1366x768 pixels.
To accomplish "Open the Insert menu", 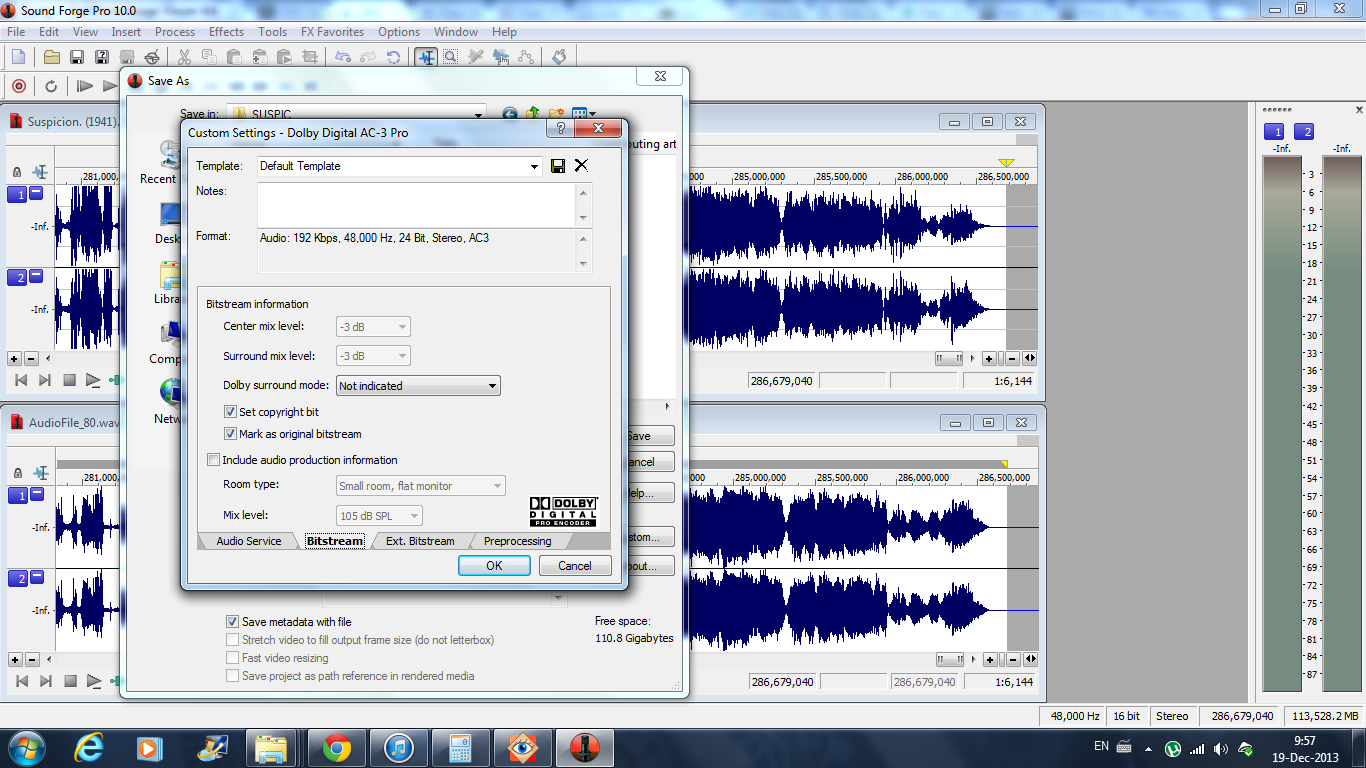I will (x=126, y=32).
